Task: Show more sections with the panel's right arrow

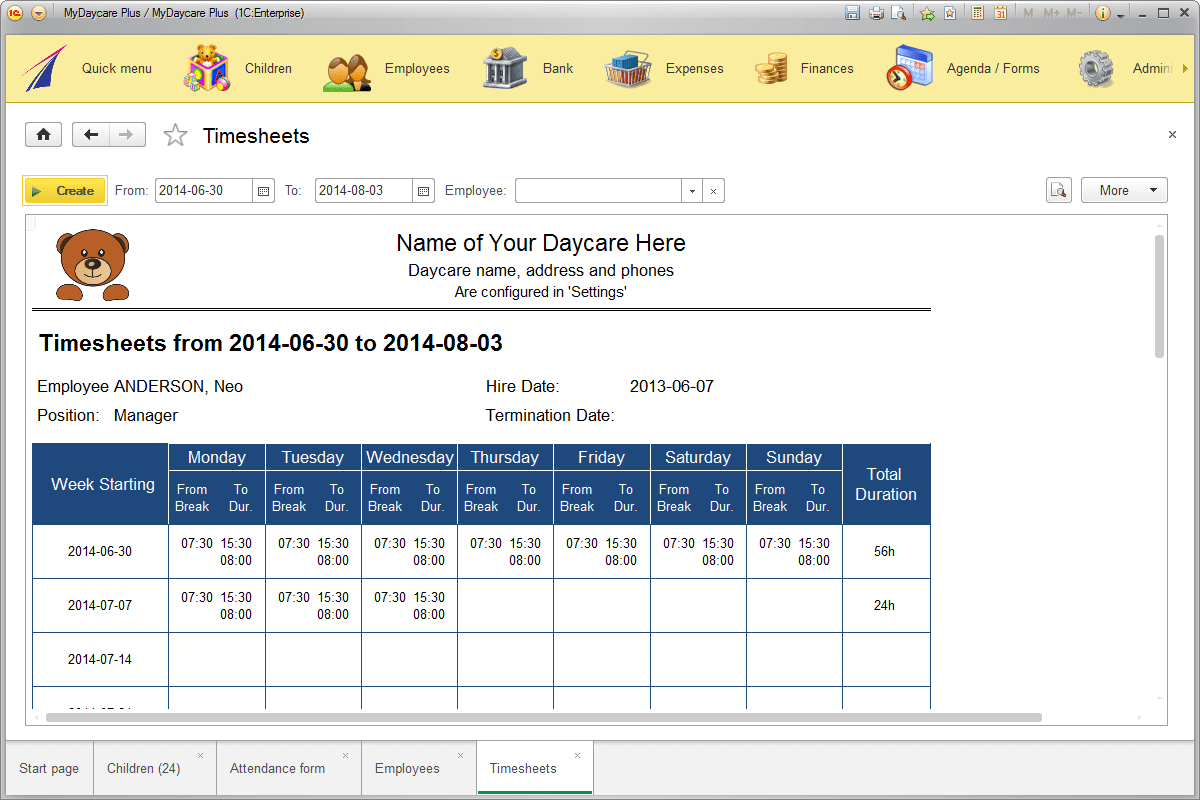Action: tap(1185, 69)
